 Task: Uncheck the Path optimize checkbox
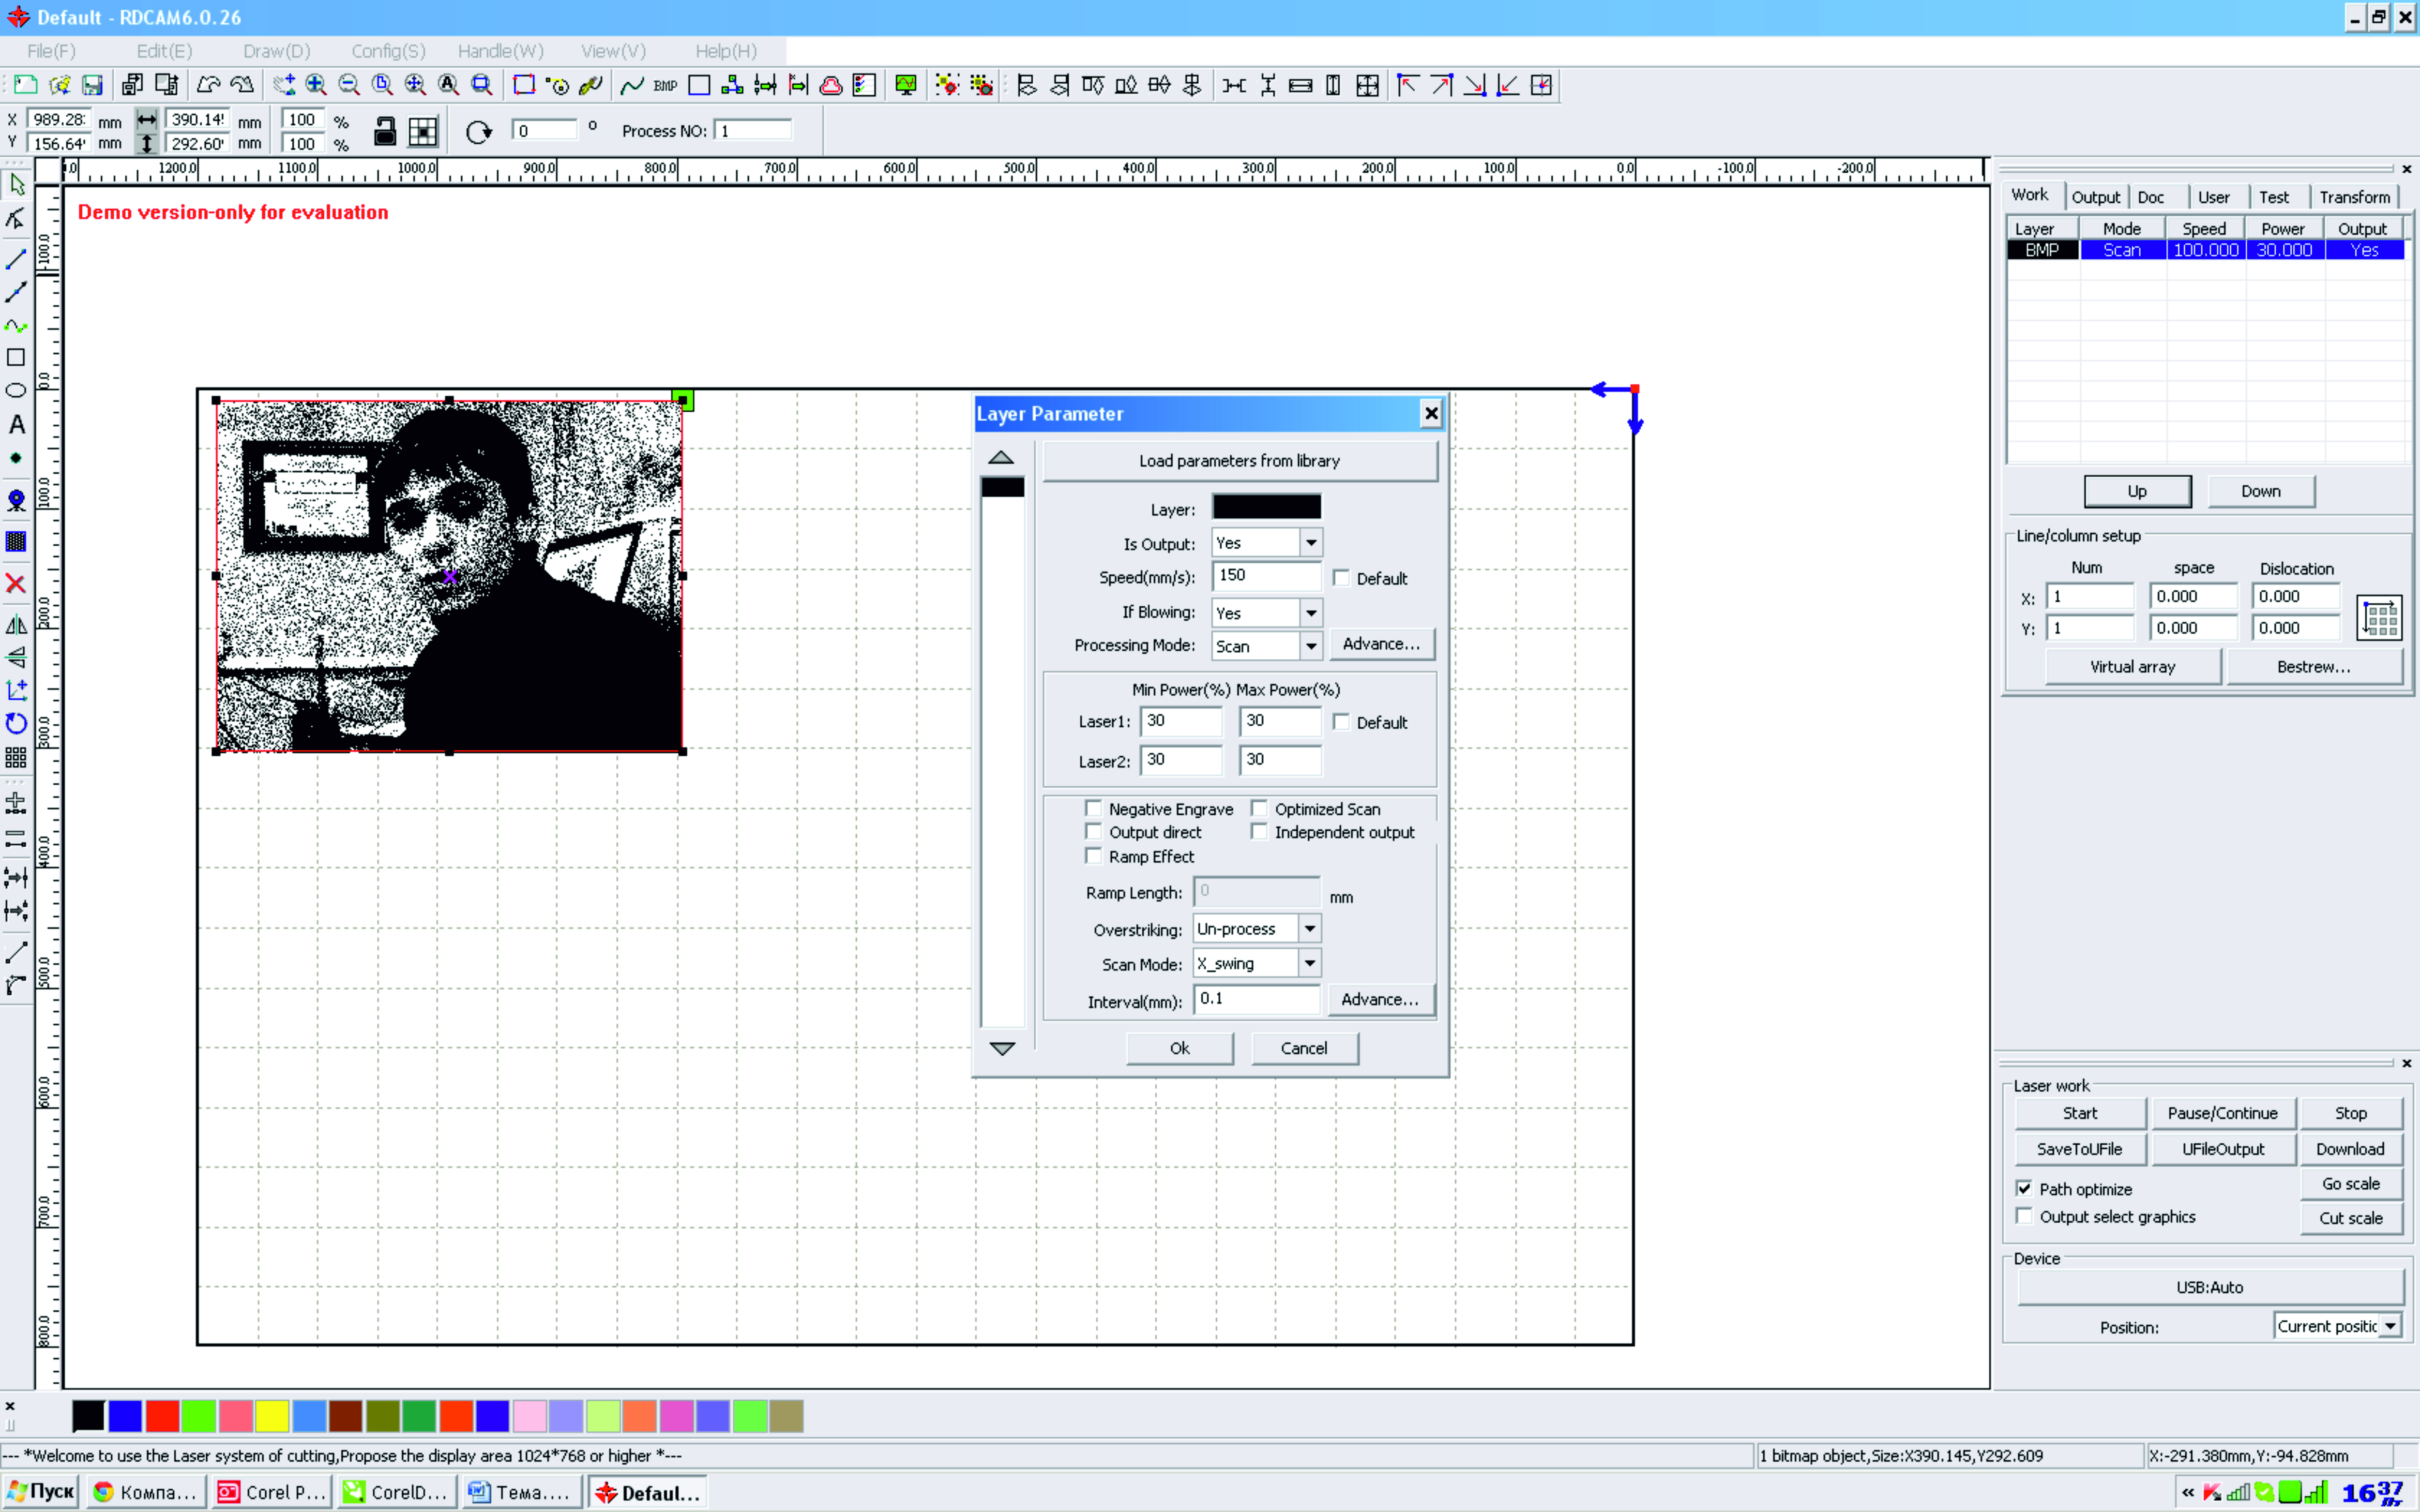(2025, 1188)
